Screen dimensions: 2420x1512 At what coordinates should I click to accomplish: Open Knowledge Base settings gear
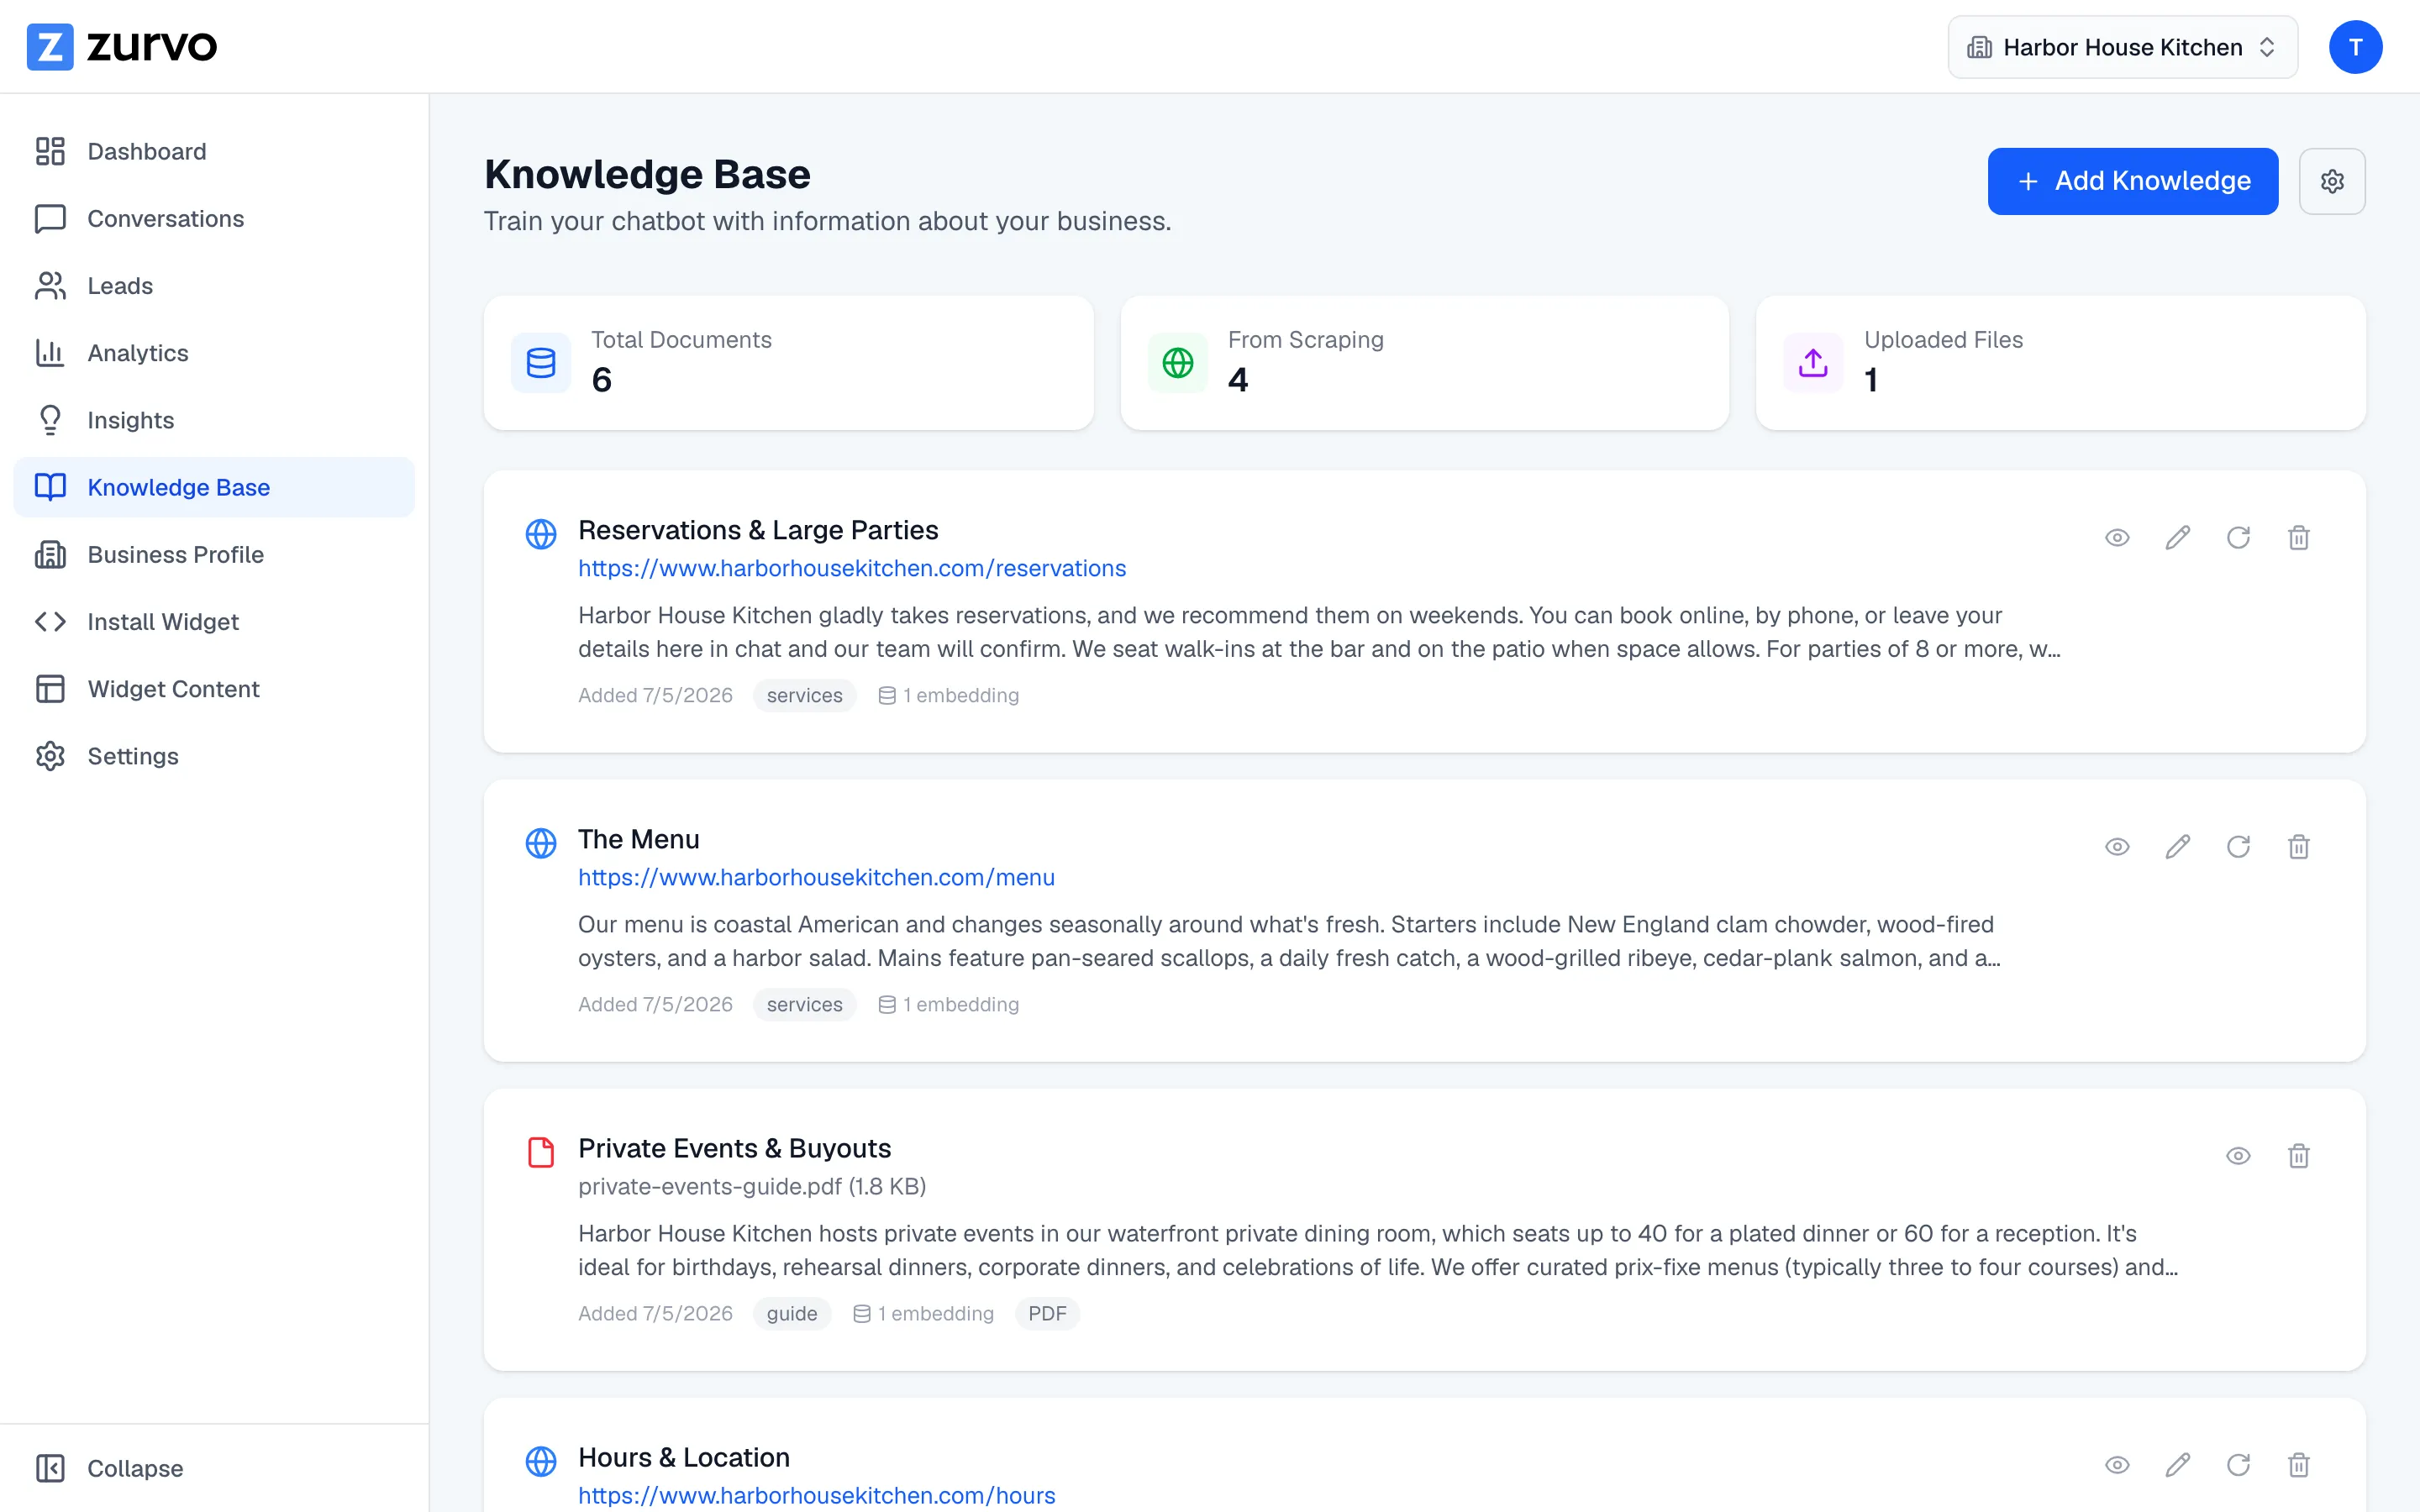[2332, 181]
